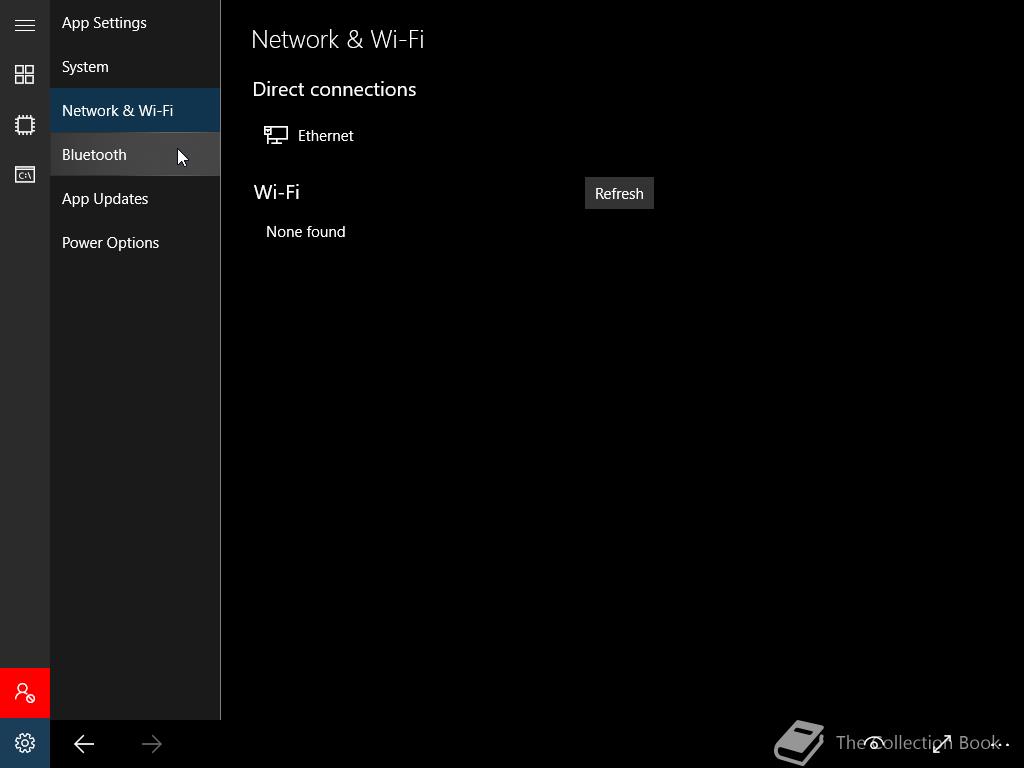Go back with the left arrow
The height and width of the screenshot is (768, 1024).
click(84, 744)
